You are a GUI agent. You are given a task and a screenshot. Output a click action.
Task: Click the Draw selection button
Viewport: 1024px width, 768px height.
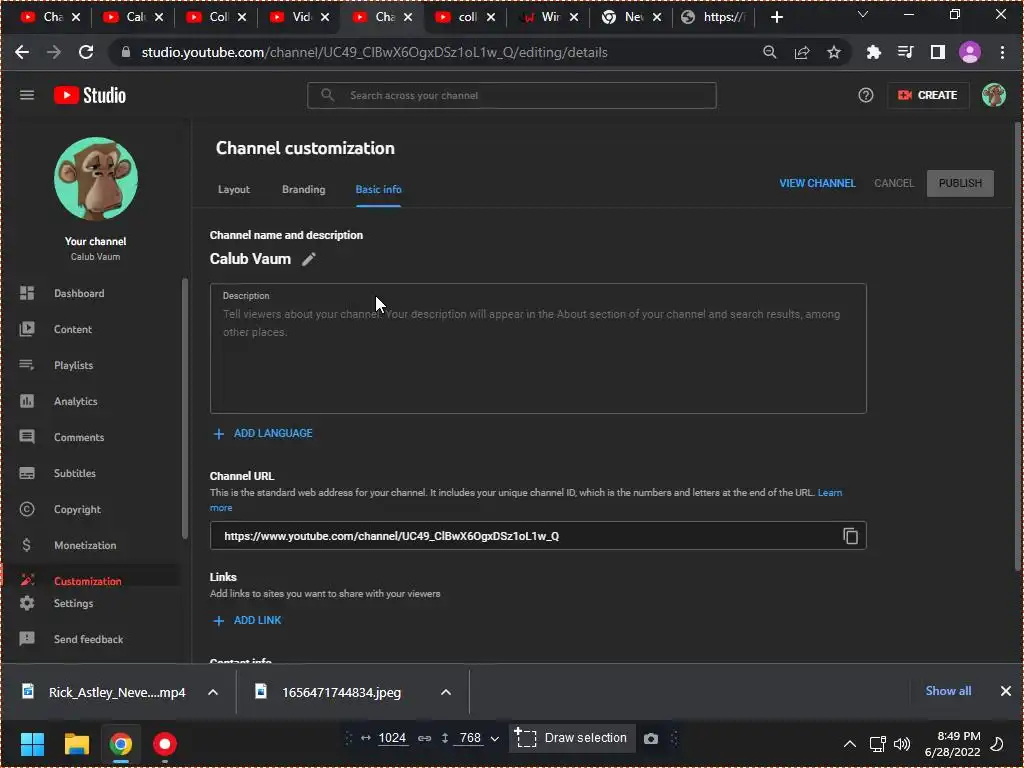pyautogui.click(x=571, y=739)
